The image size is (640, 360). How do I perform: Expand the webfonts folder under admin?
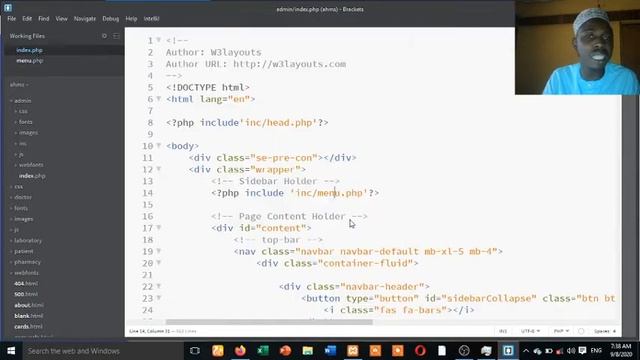pos(31,165)
